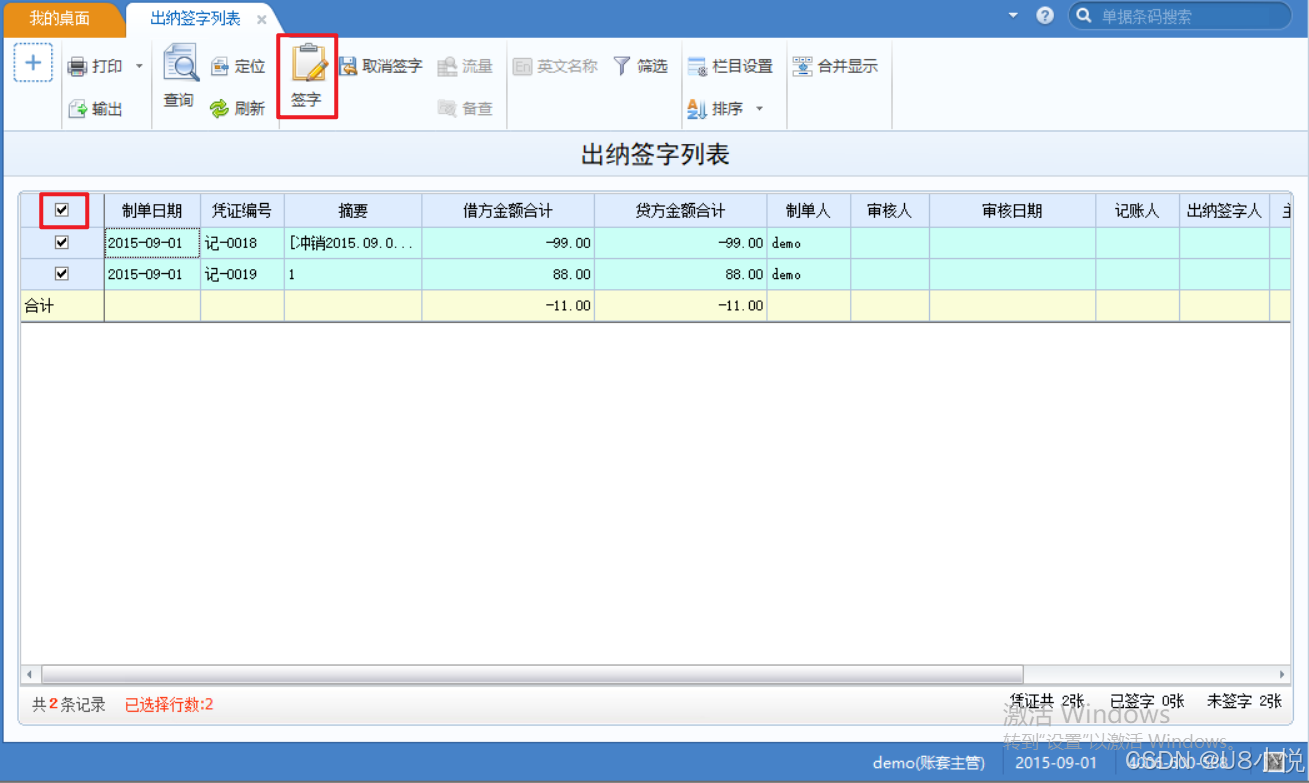The height and width of the screenshot is (783, 1309).
Task: Click the 备查 toolbar icon
Action: point(447,109)
